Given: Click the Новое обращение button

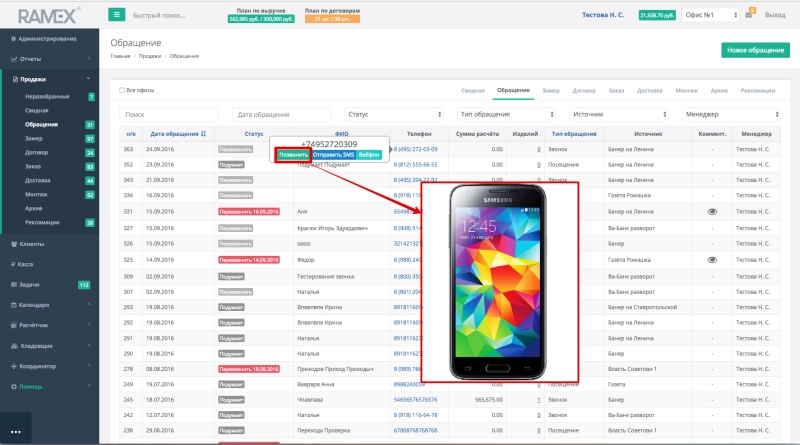Looking at the screenshot, I should point(755,50).
